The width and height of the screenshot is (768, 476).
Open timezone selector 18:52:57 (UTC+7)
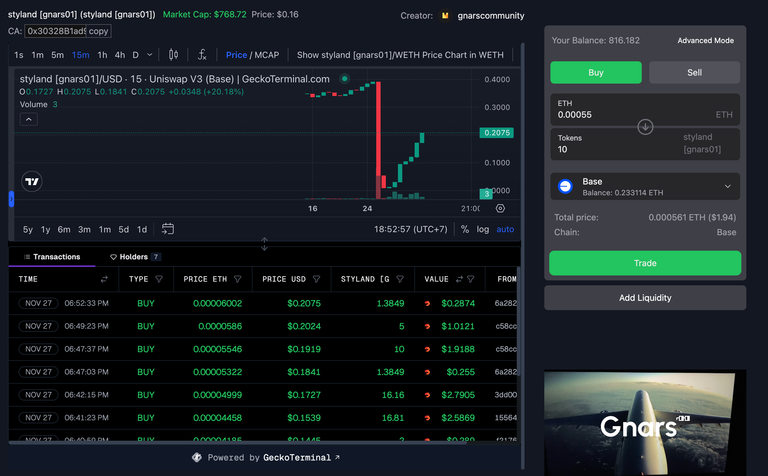(410, 229)
